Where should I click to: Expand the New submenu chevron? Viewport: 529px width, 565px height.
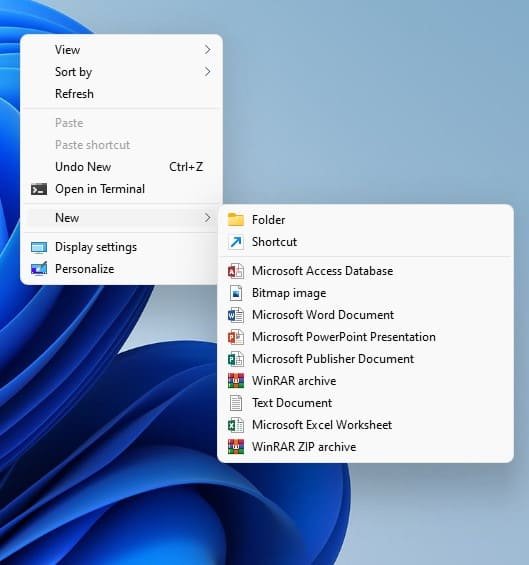coord(207,218)
